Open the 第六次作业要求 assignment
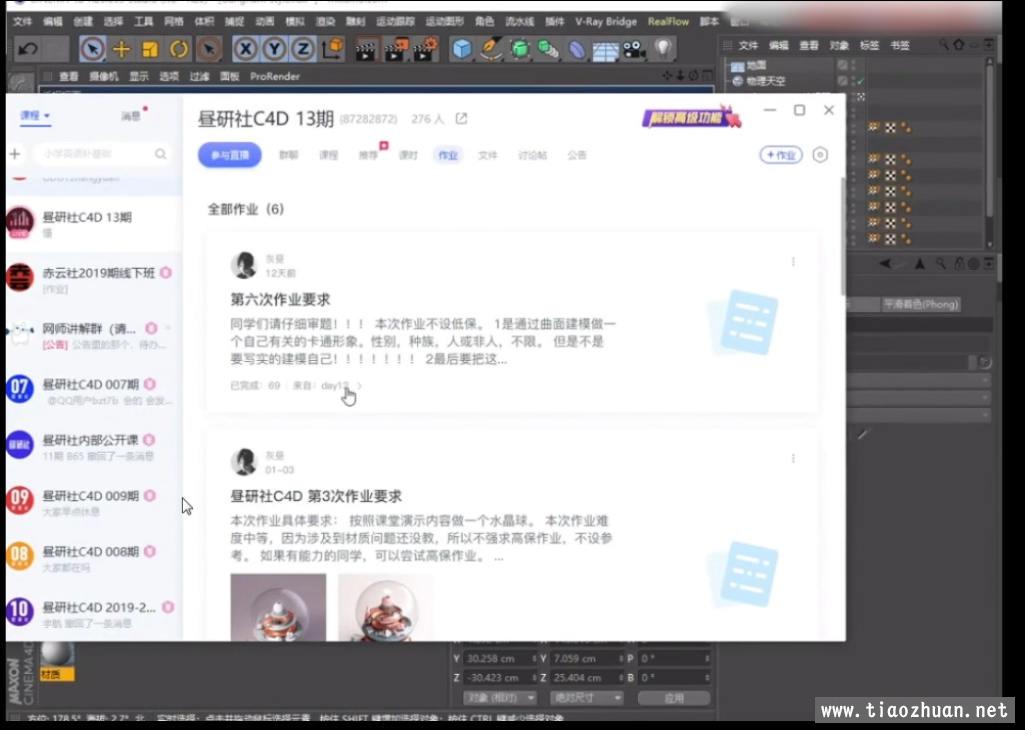The width and height of the screenshot is (1025, 730). point(280,300)
